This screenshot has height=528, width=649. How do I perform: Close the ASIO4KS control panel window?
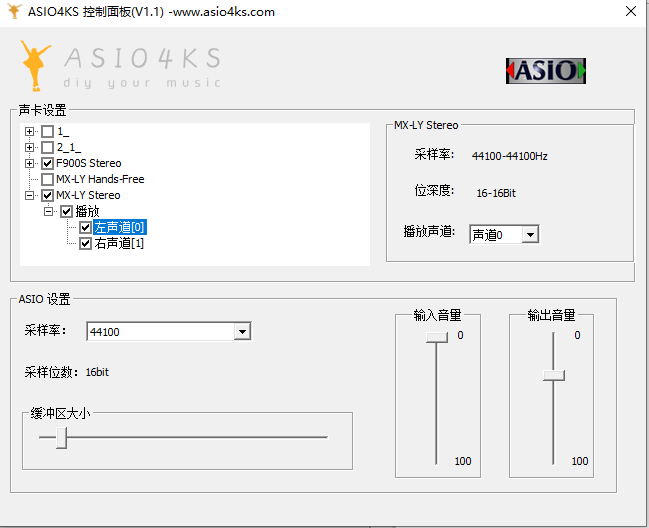tap(630, 11)
